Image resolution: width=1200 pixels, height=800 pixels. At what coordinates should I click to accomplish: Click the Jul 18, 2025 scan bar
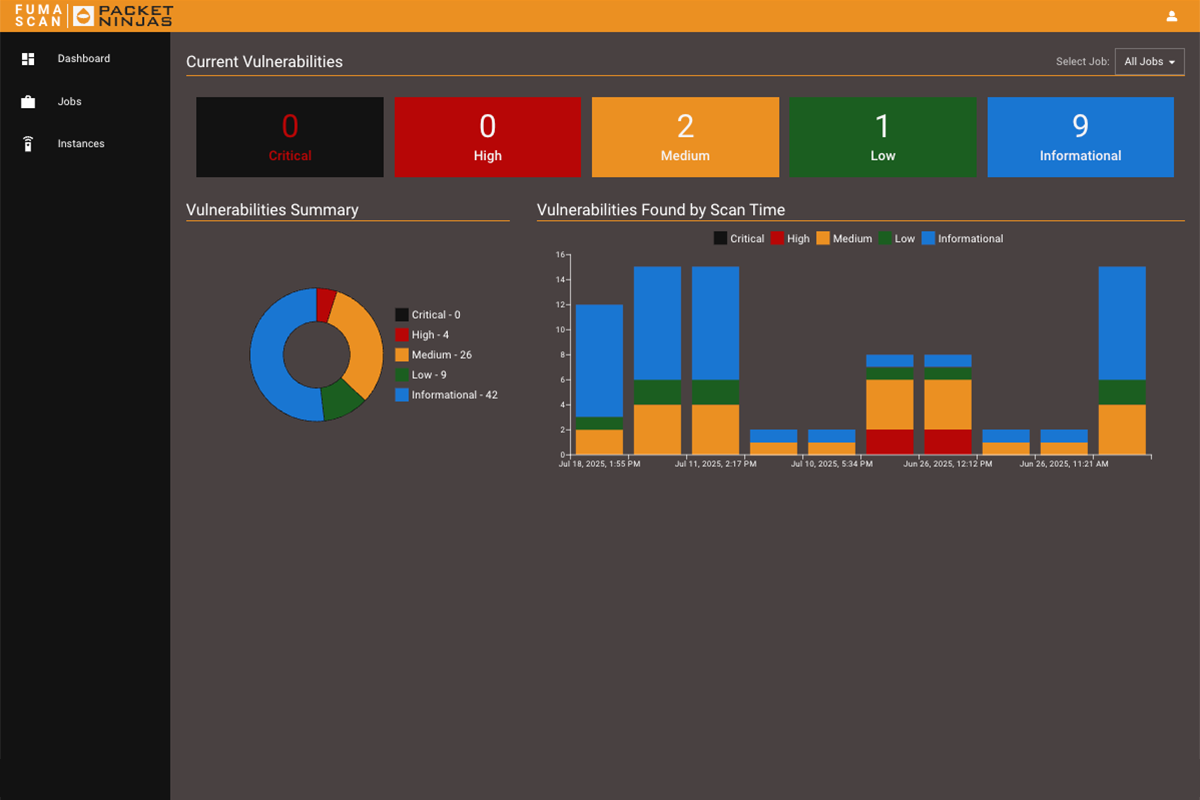(x=599, y=360)
